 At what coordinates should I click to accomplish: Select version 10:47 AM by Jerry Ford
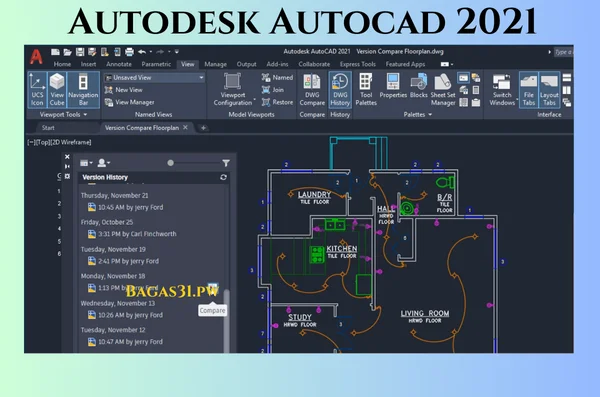click(x=126, y=342)
